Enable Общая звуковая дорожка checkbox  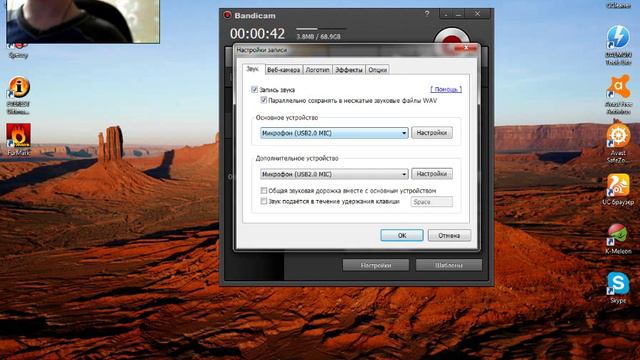pos(264,191)
